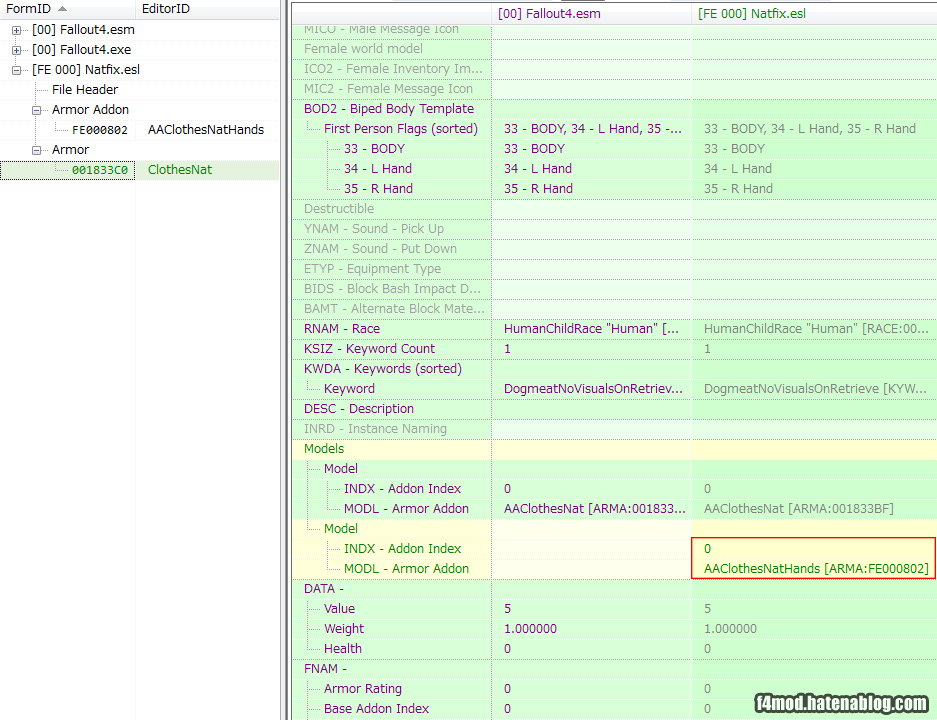
Task: Click the 34 - L Hand flag label
Action: [378, 168]
